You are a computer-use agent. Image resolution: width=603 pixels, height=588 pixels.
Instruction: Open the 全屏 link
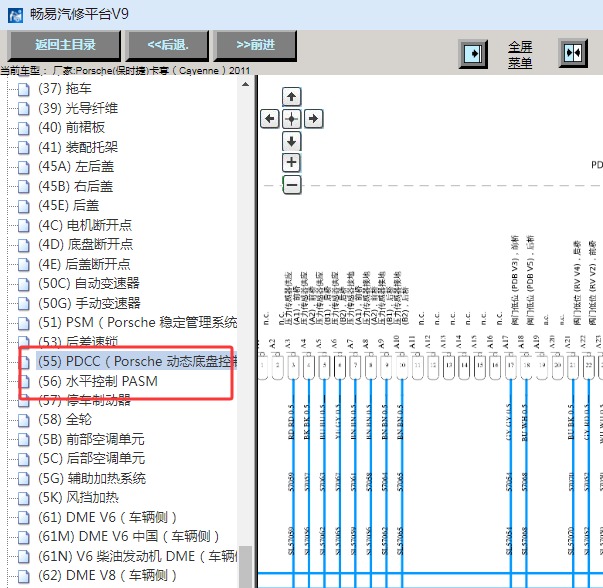tap(520, 47)
